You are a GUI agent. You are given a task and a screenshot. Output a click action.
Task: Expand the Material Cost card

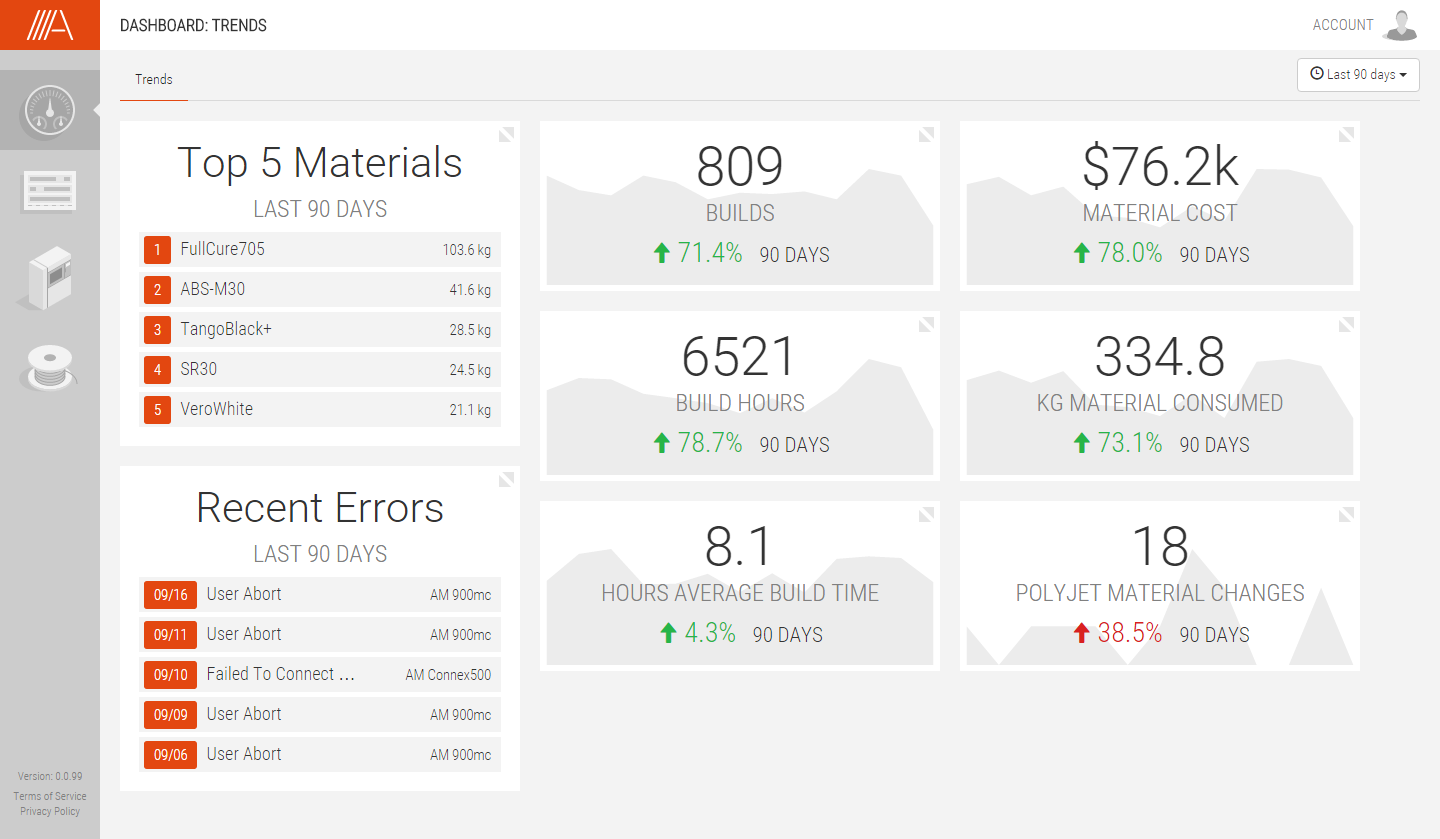pos(1346,134)
